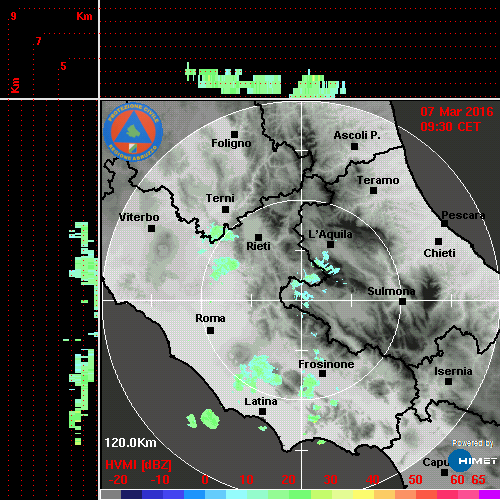Click the Sulmona marker square

403,302
